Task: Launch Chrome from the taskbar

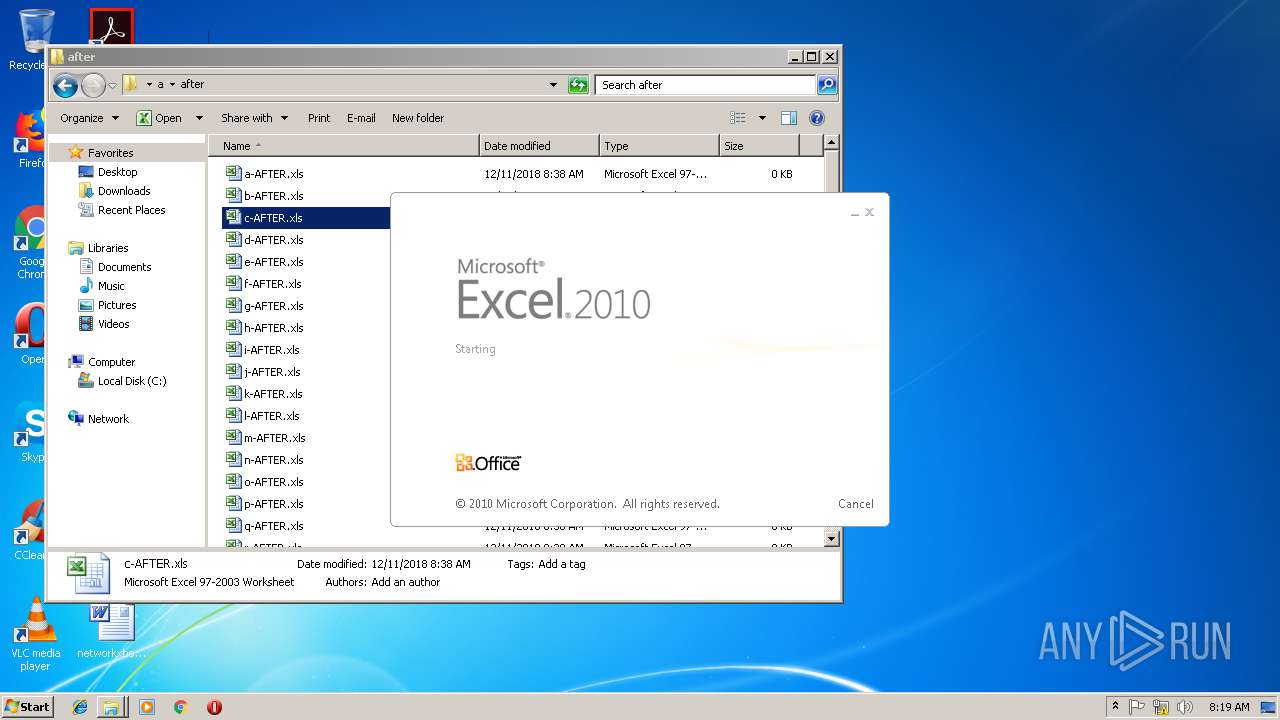Action: [180, 707]
